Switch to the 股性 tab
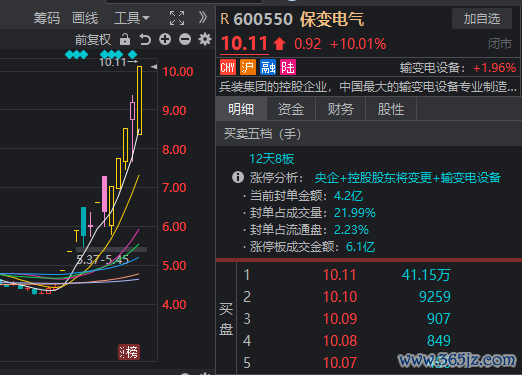Image resolution: width=522 pixels, height=375 pixels. pos(391,109)
